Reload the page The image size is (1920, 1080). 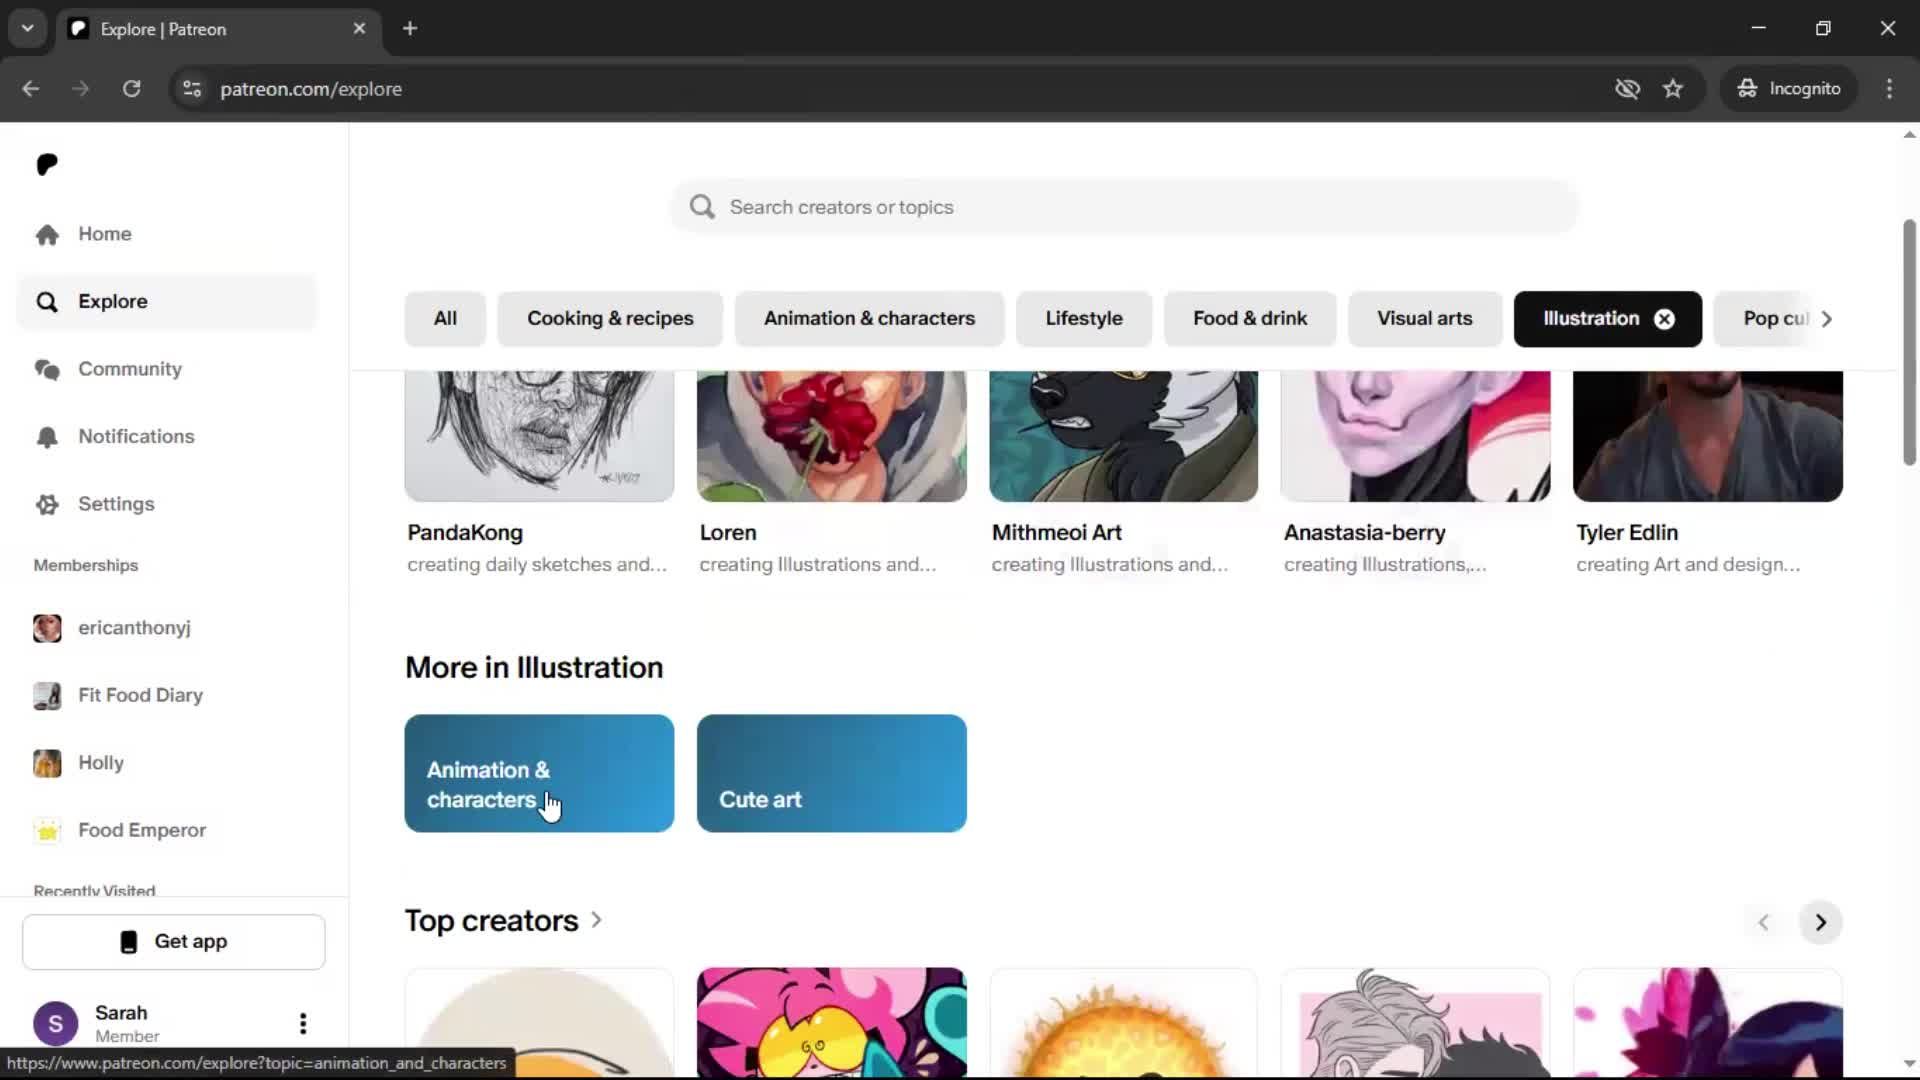tap(131, 89)
